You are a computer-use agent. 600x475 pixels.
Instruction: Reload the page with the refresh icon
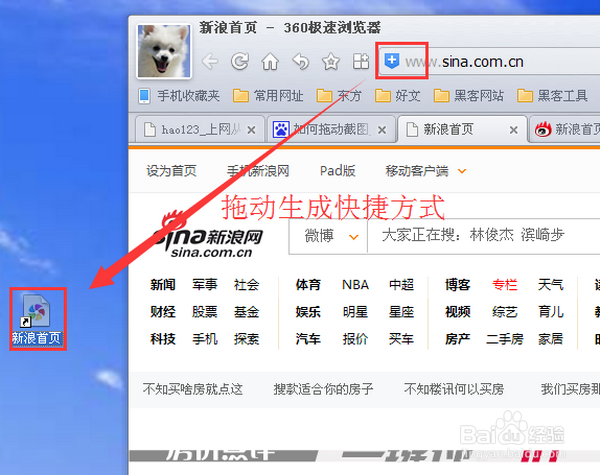pos(240,61)
